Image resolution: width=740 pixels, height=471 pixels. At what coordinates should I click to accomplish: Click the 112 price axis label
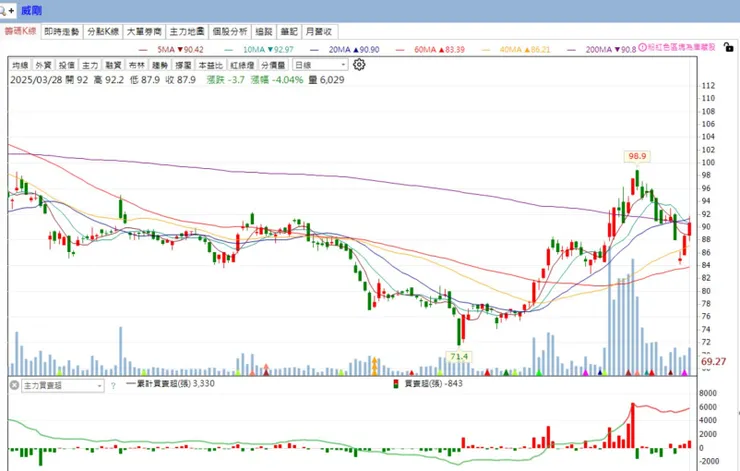(x=708, y=85)
